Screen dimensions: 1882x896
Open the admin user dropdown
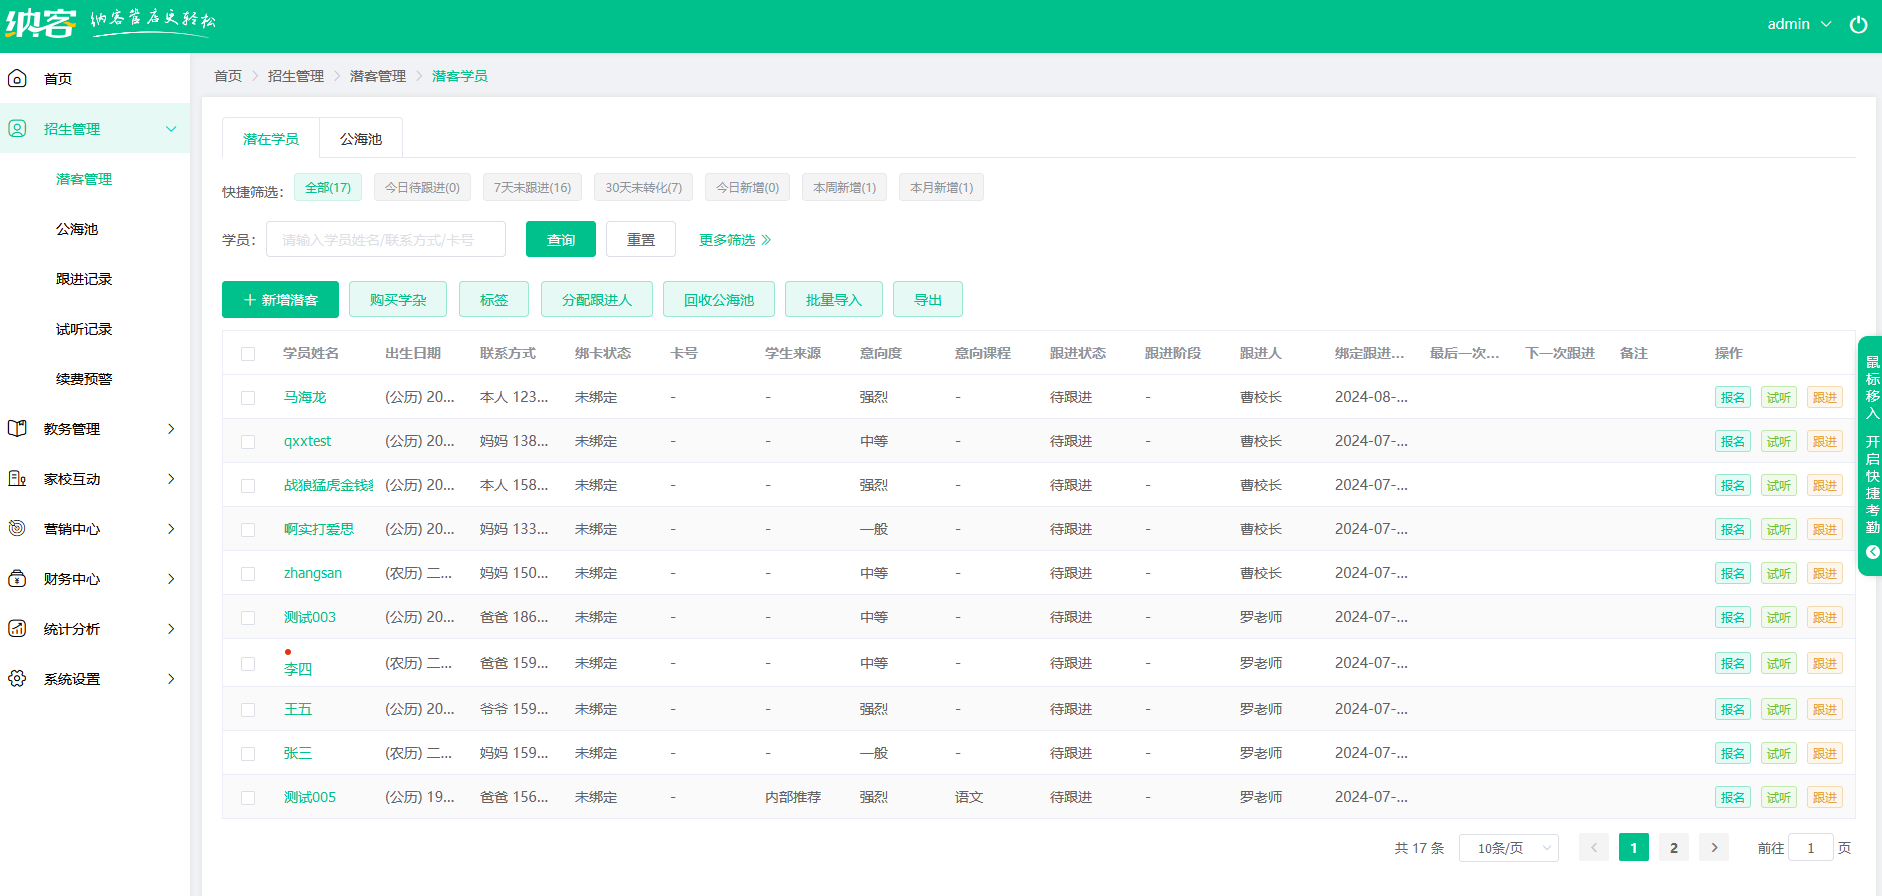click(x=1798, y=24)
